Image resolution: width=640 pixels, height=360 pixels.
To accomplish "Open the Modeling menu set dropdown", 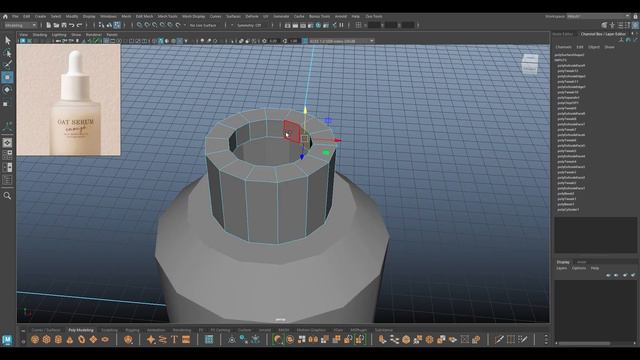I will [x=20, y=25].
